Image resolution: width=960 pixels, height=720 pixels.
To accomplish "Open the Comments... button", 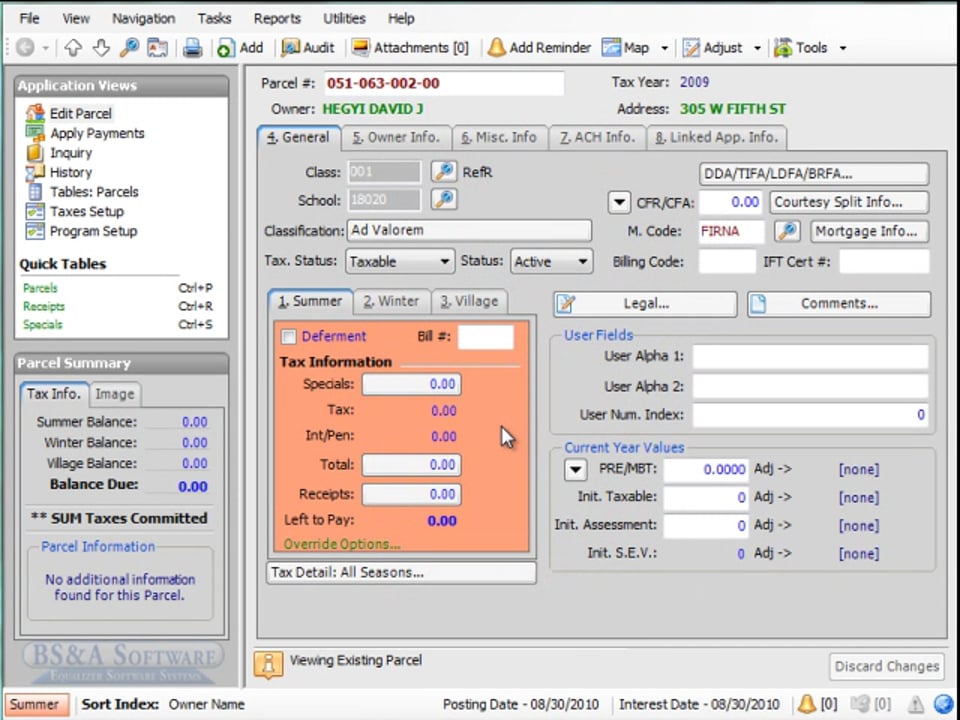I will coord(839,304).
